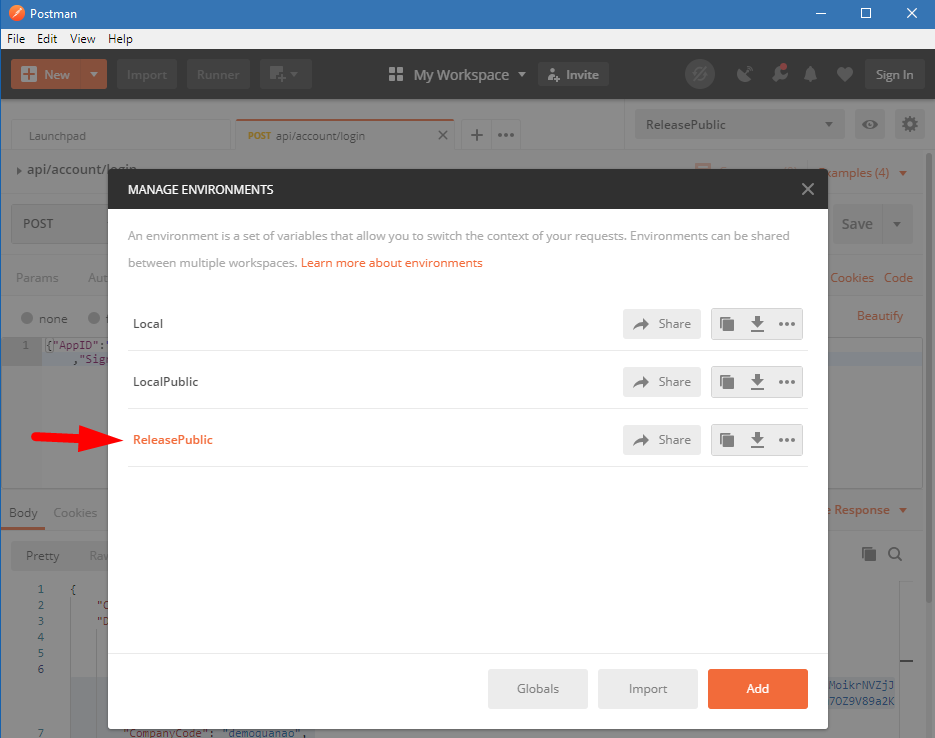Search within the response body
The image size is (935, 738).
894,554
